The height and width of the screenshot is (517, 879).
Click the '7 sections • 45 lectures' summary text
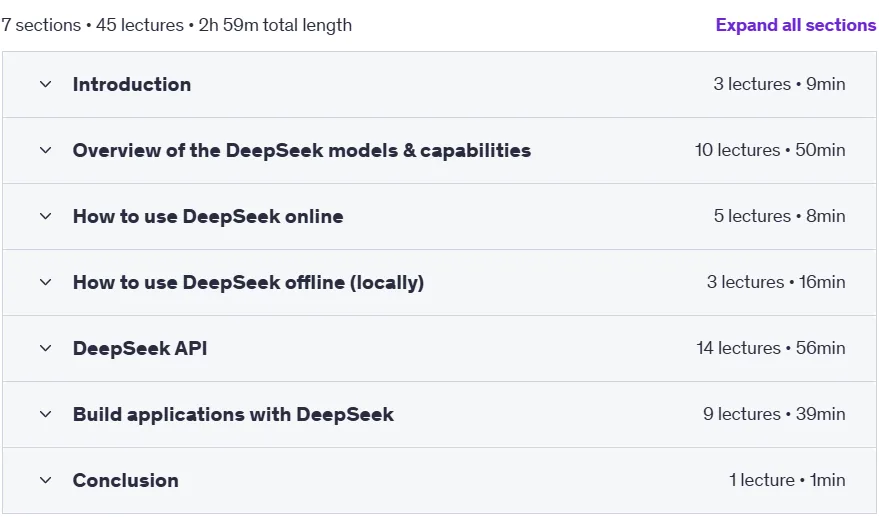[x=92, y=25]
